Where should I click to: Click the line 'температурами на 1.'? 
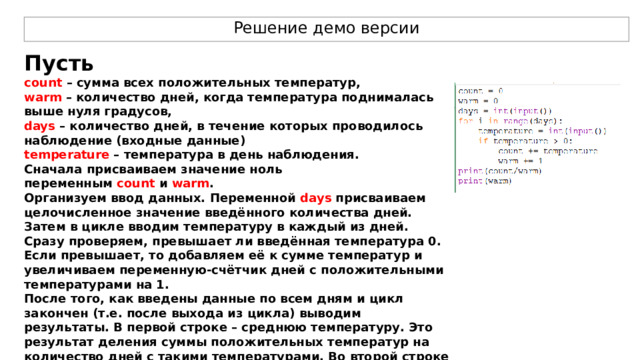pos(96,284)
